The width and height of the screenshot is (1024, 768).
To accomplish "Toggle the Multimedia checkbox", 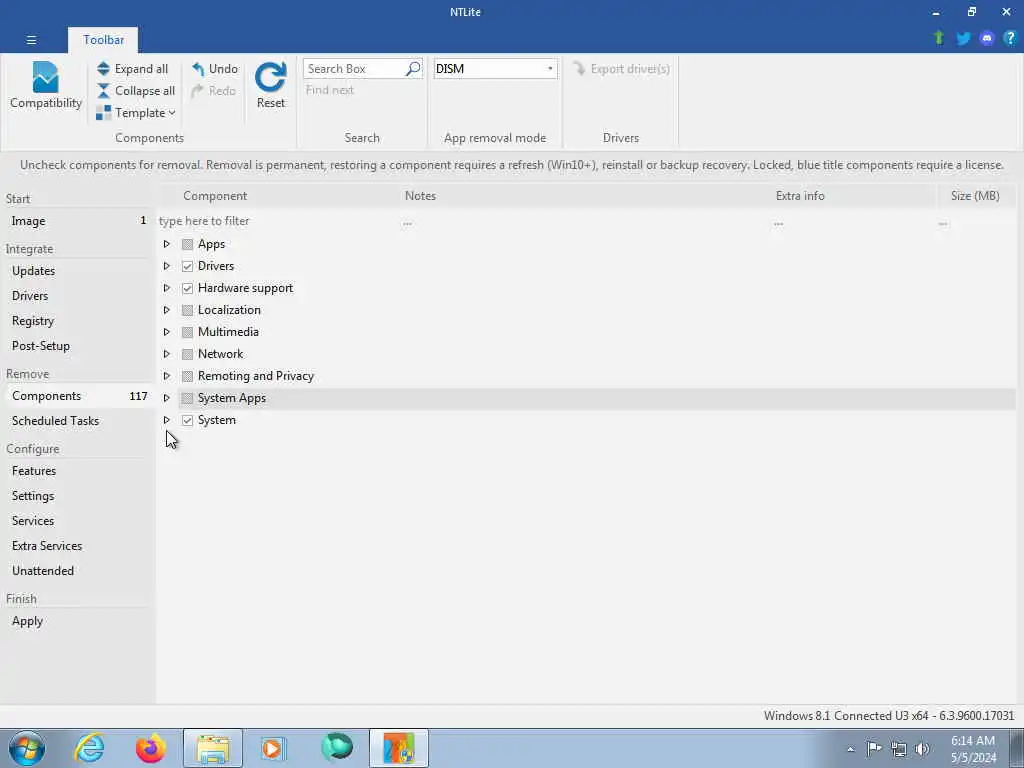I will pos(187,332).
